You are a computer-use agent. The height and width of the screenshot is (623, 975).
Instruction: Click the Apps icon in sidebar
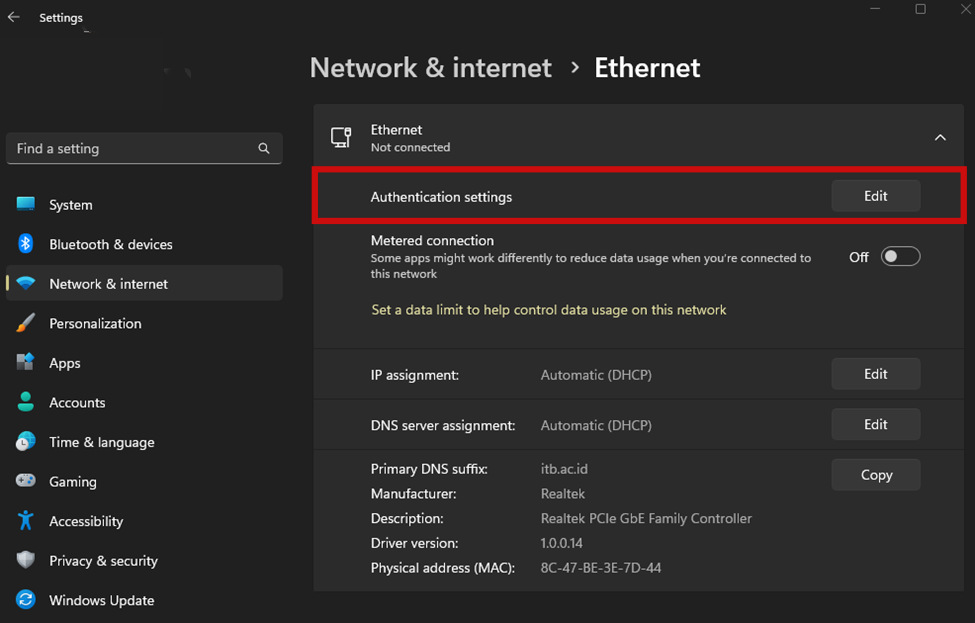click(26, 363)
